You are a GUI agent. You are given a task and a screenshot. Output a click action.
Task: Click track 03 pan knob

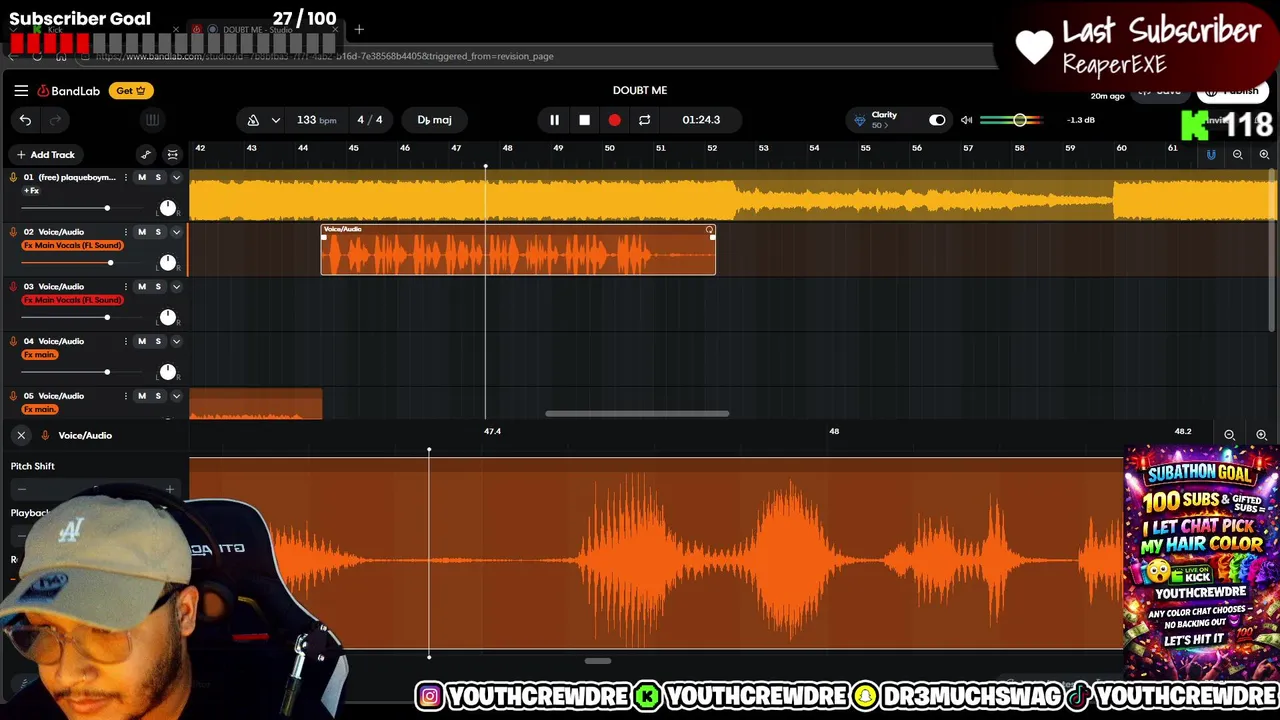(x=167, y=317)
